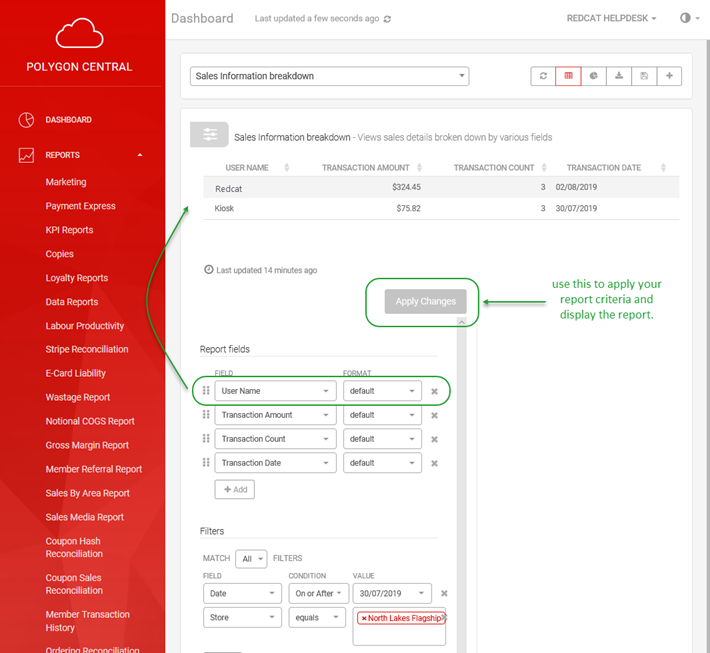Open Loyalty Reports
The height and width of the screenshot is (653, 710).
(x=77, y=278)
